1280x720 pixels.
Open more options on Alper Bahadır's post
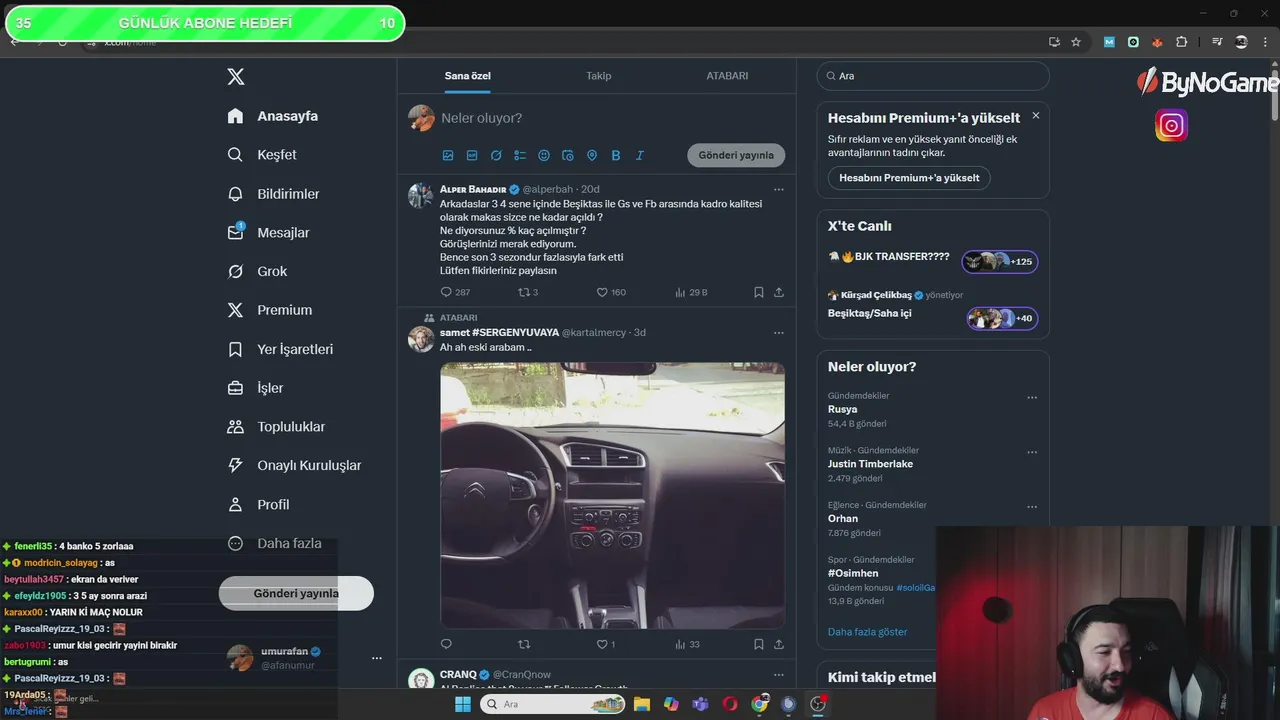point(779,189)
